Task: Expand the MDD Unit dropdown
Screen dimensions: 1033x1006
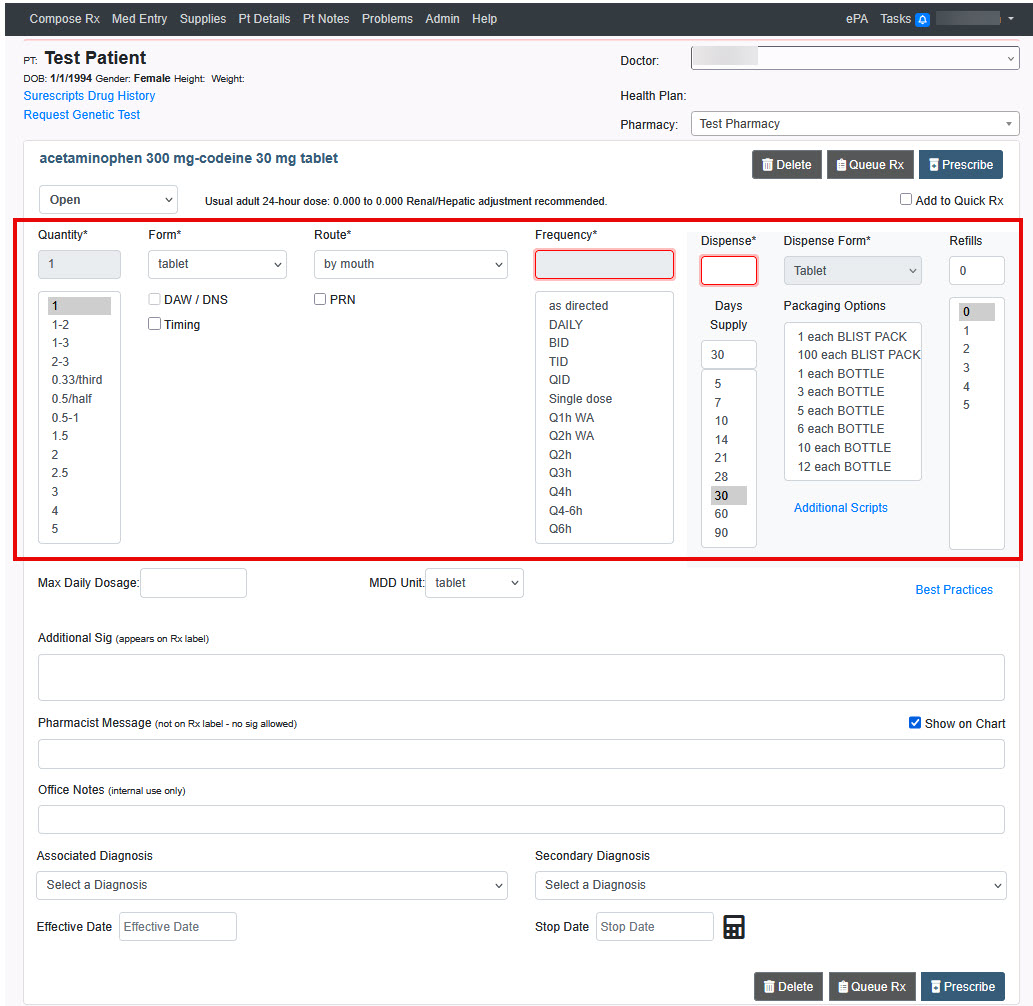Action: [474, 583]
